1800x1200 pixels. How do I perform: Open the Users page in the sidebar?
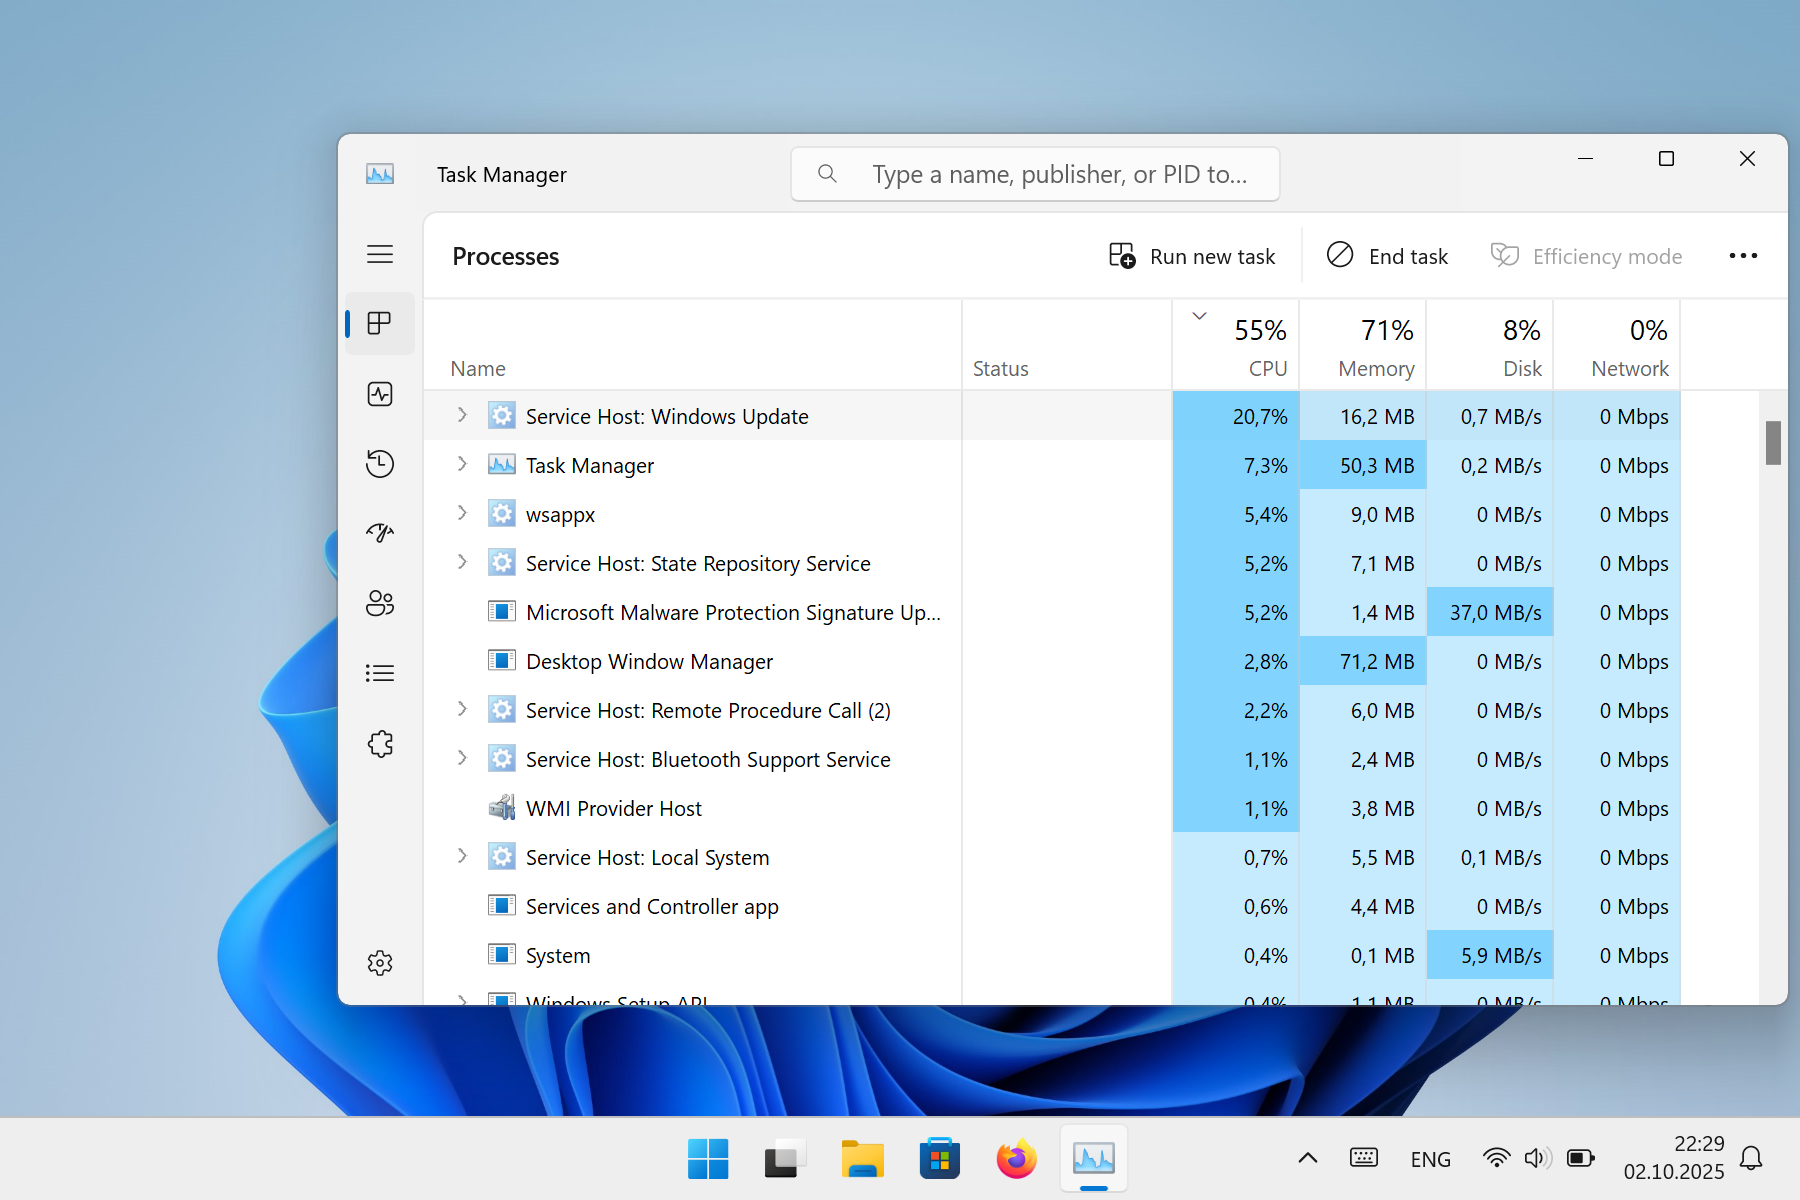click(x=380, y=603)
